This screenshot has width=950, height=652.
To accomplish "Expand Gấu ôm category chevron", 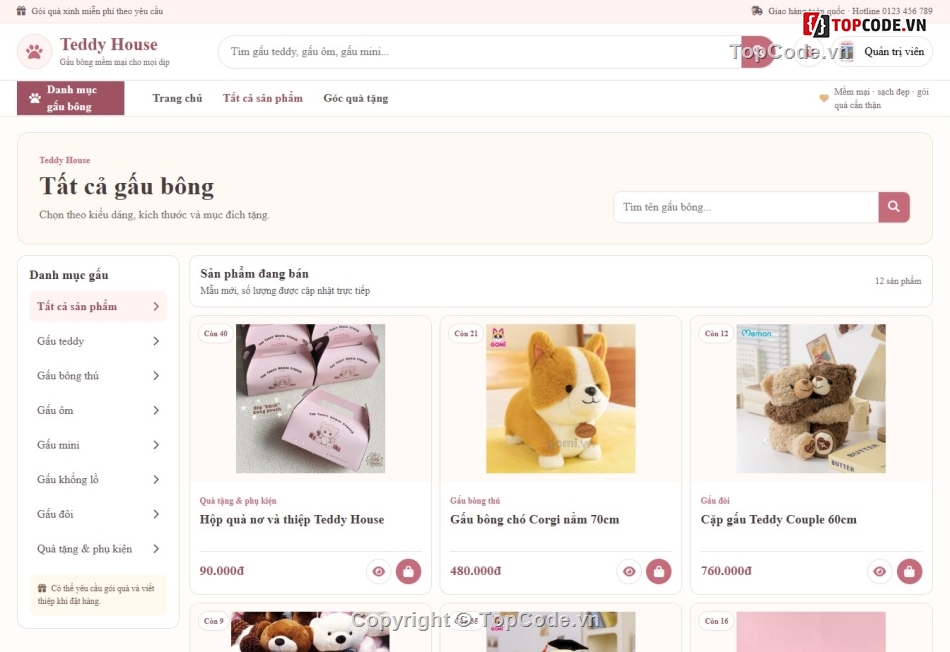I will tap(156, 410).
